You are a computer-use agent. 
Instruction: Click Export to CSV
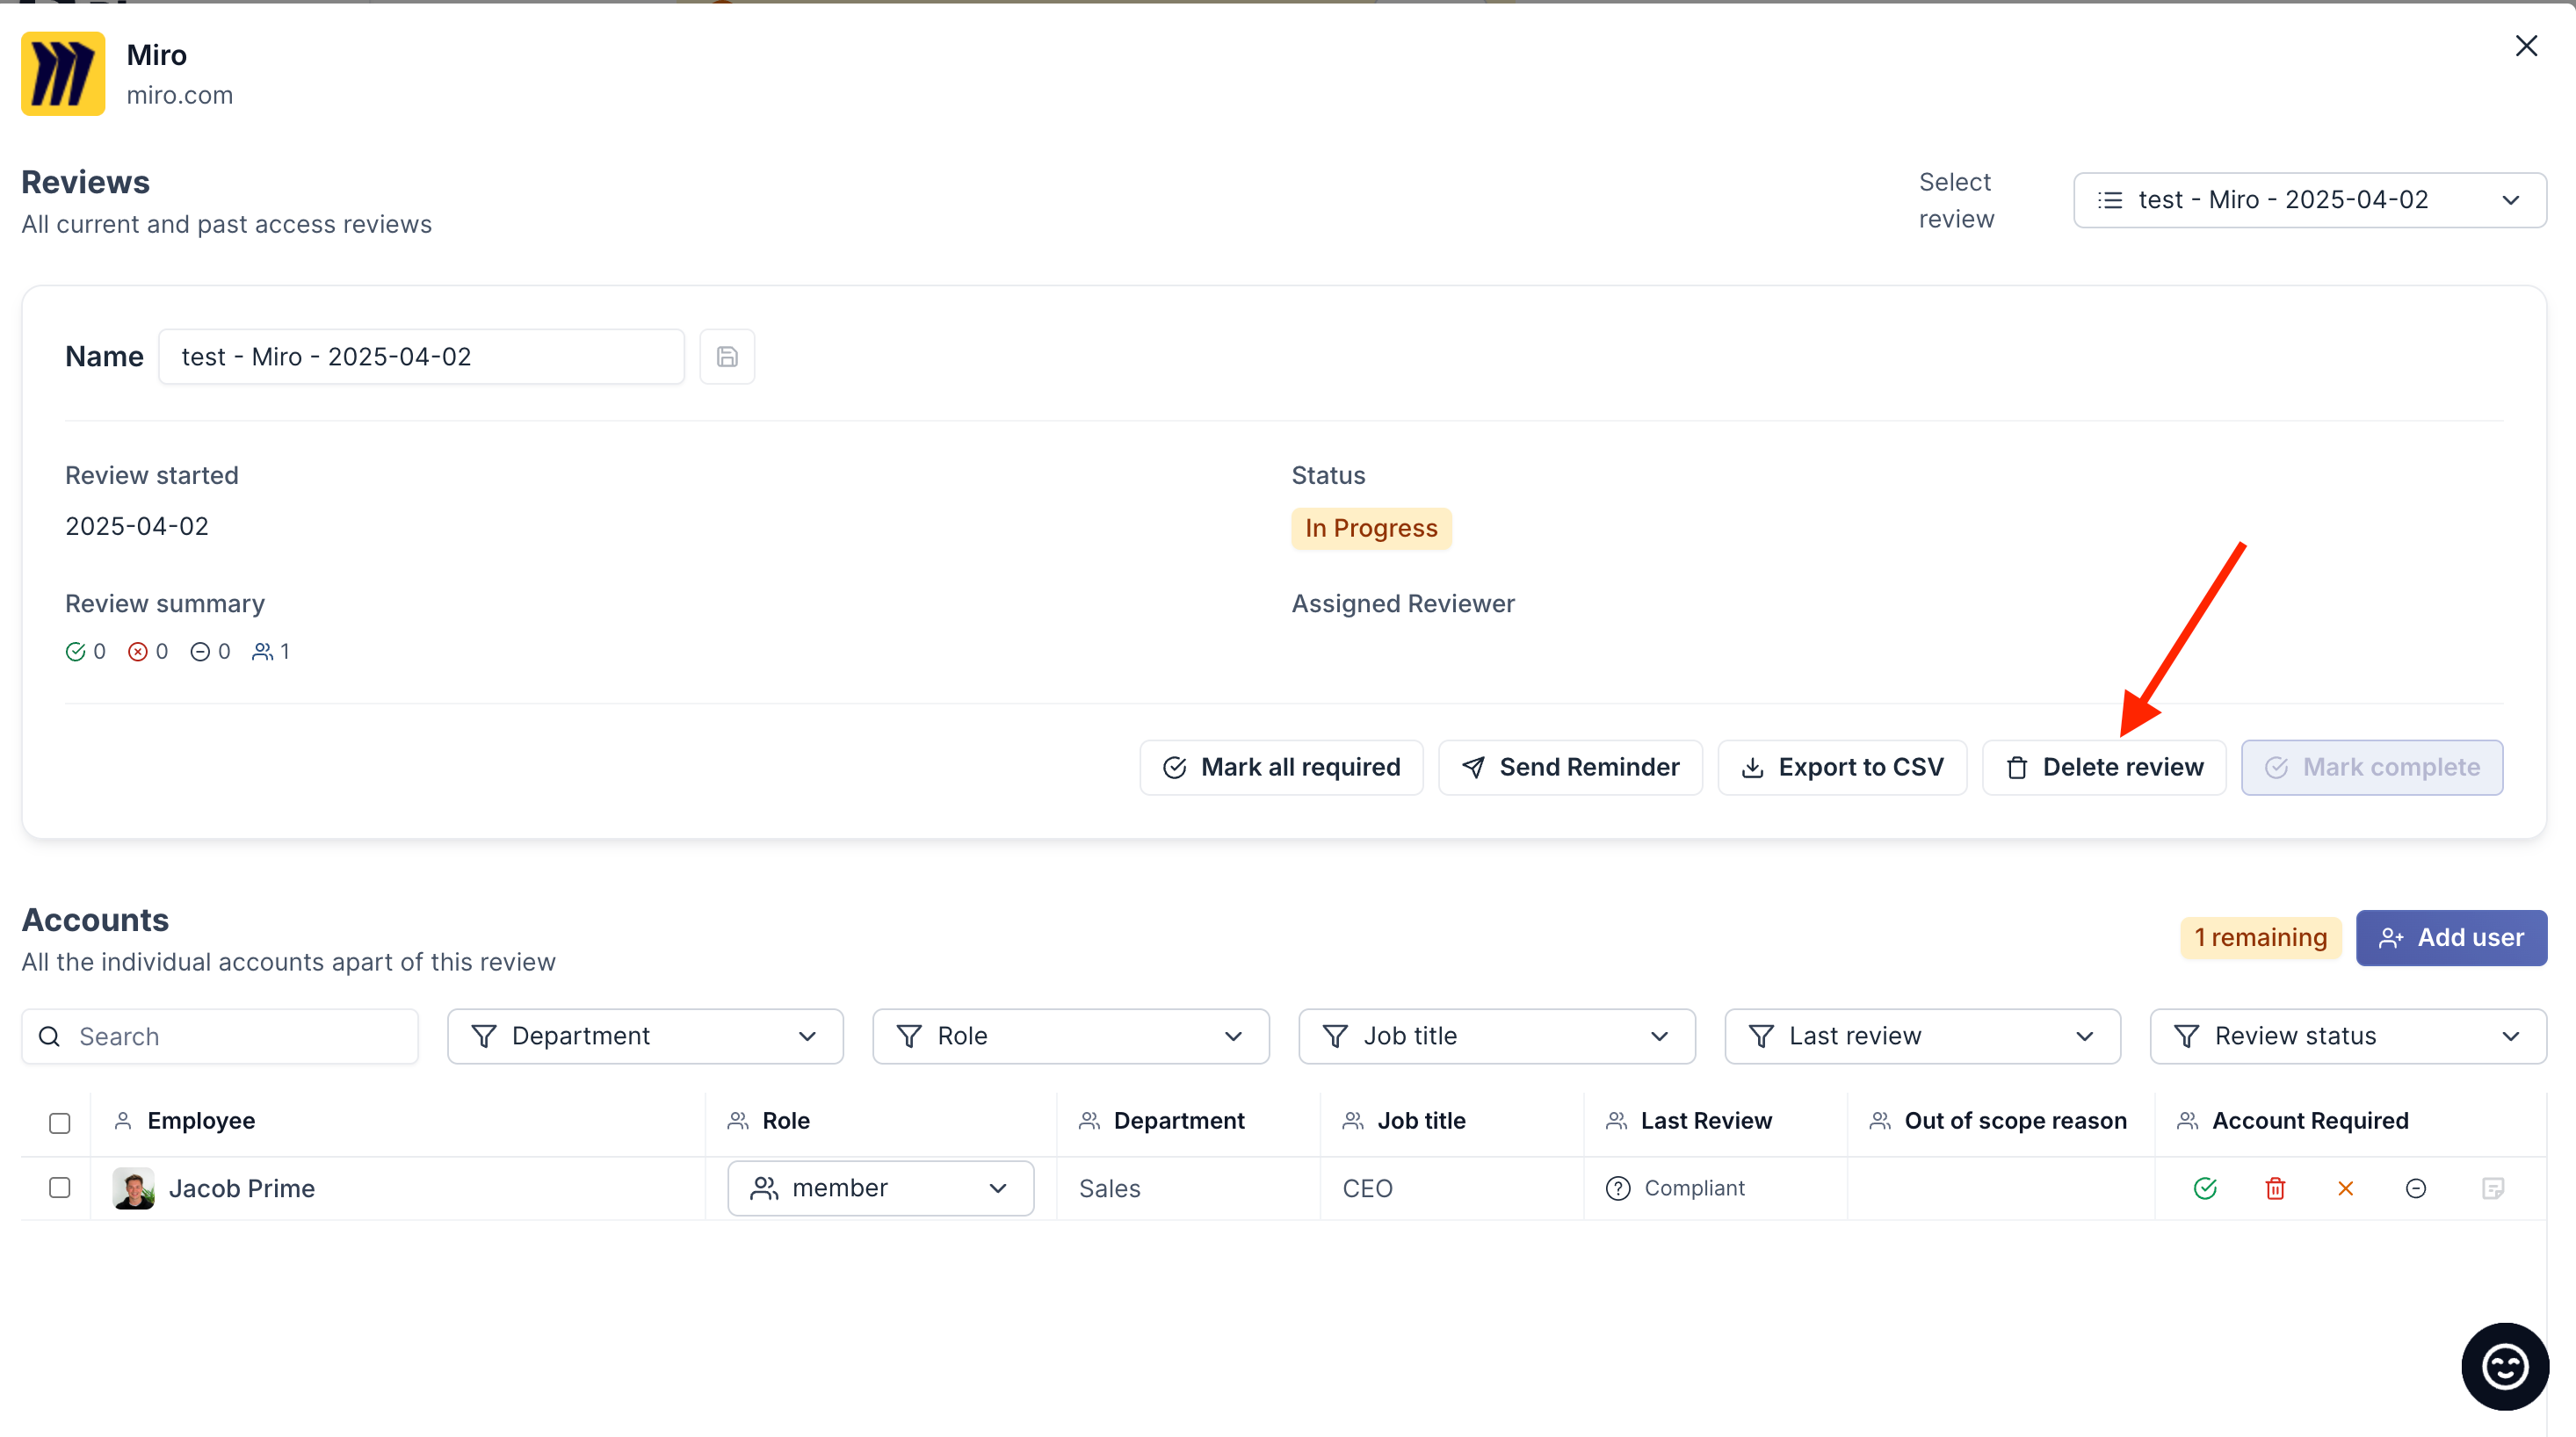pyautogui.click(x=1842, y=767)
